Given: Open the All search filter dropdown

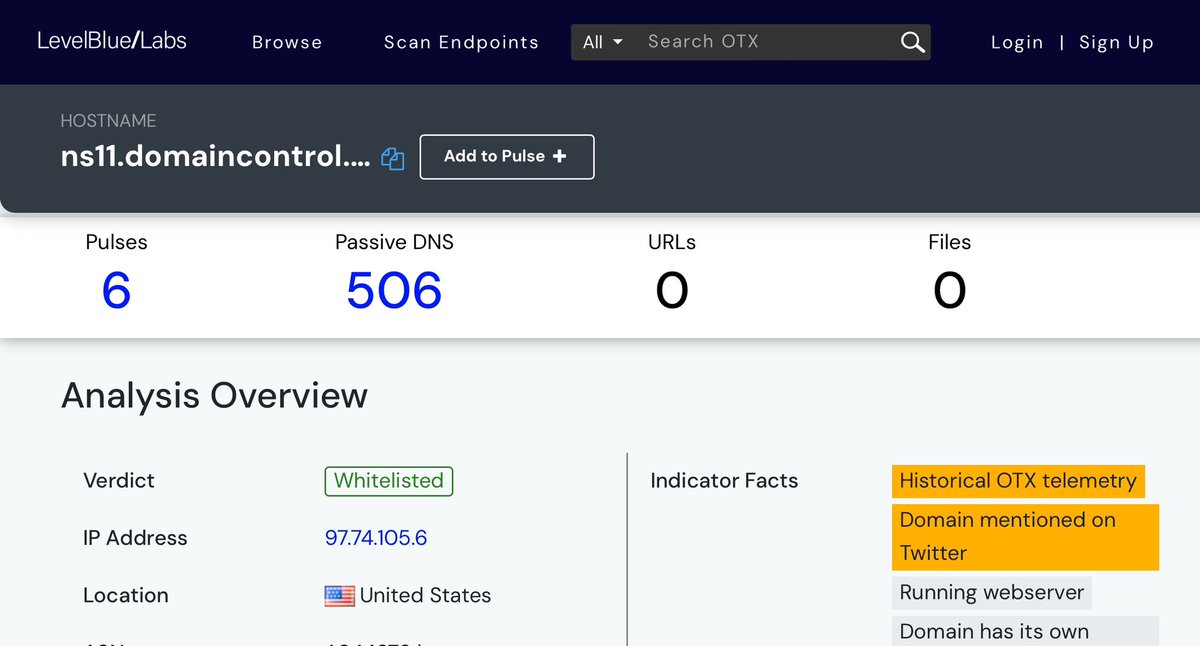Looking at the screenshot, I should coord(602,42).
